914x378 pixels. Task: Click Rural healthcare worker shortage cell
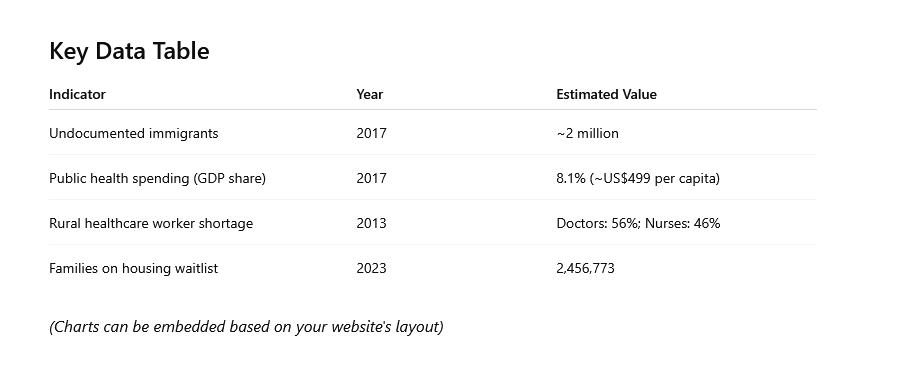151,223
